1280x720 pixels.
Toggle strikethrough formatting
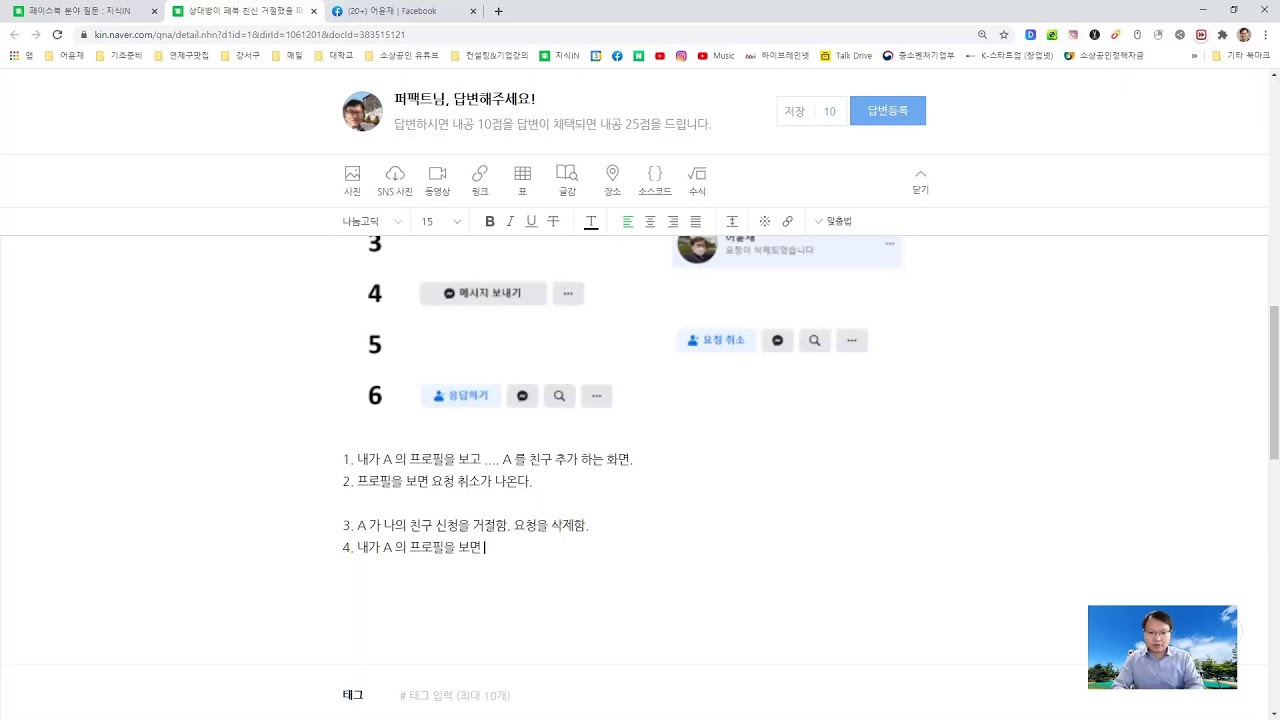(x=553, y=221)
